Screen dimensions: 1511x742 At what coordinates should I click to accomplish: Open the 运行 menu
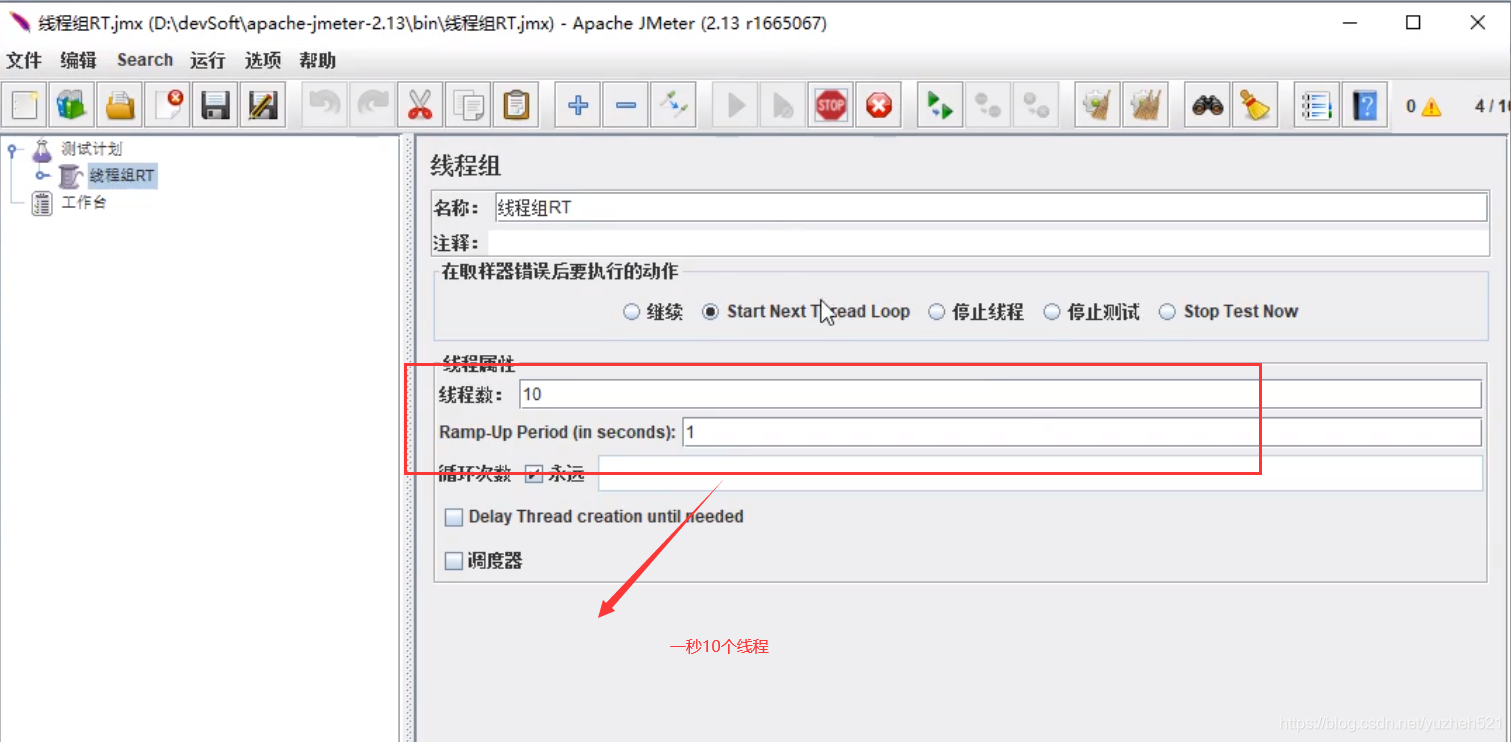(207, 60)
